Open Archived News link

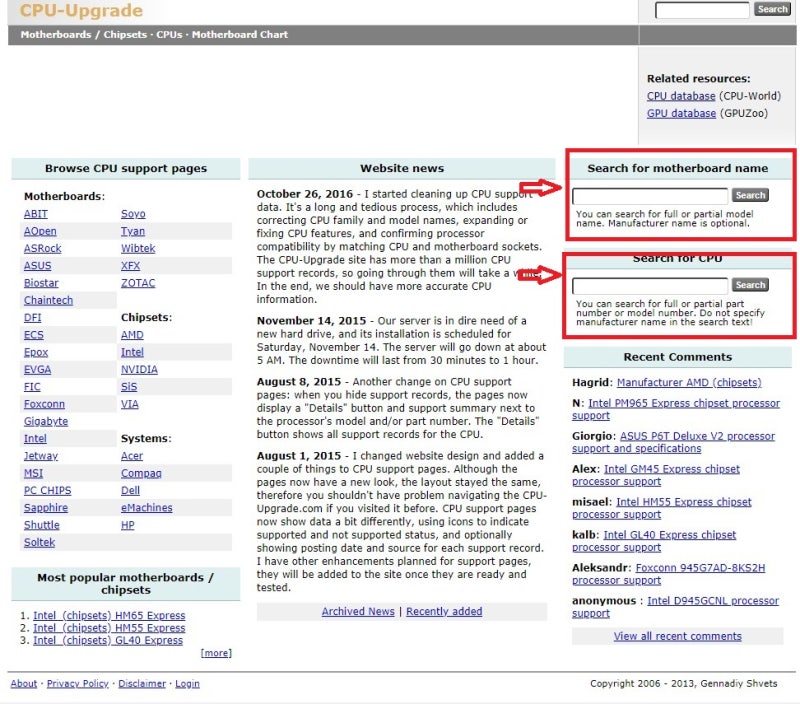tap(358, 612)
